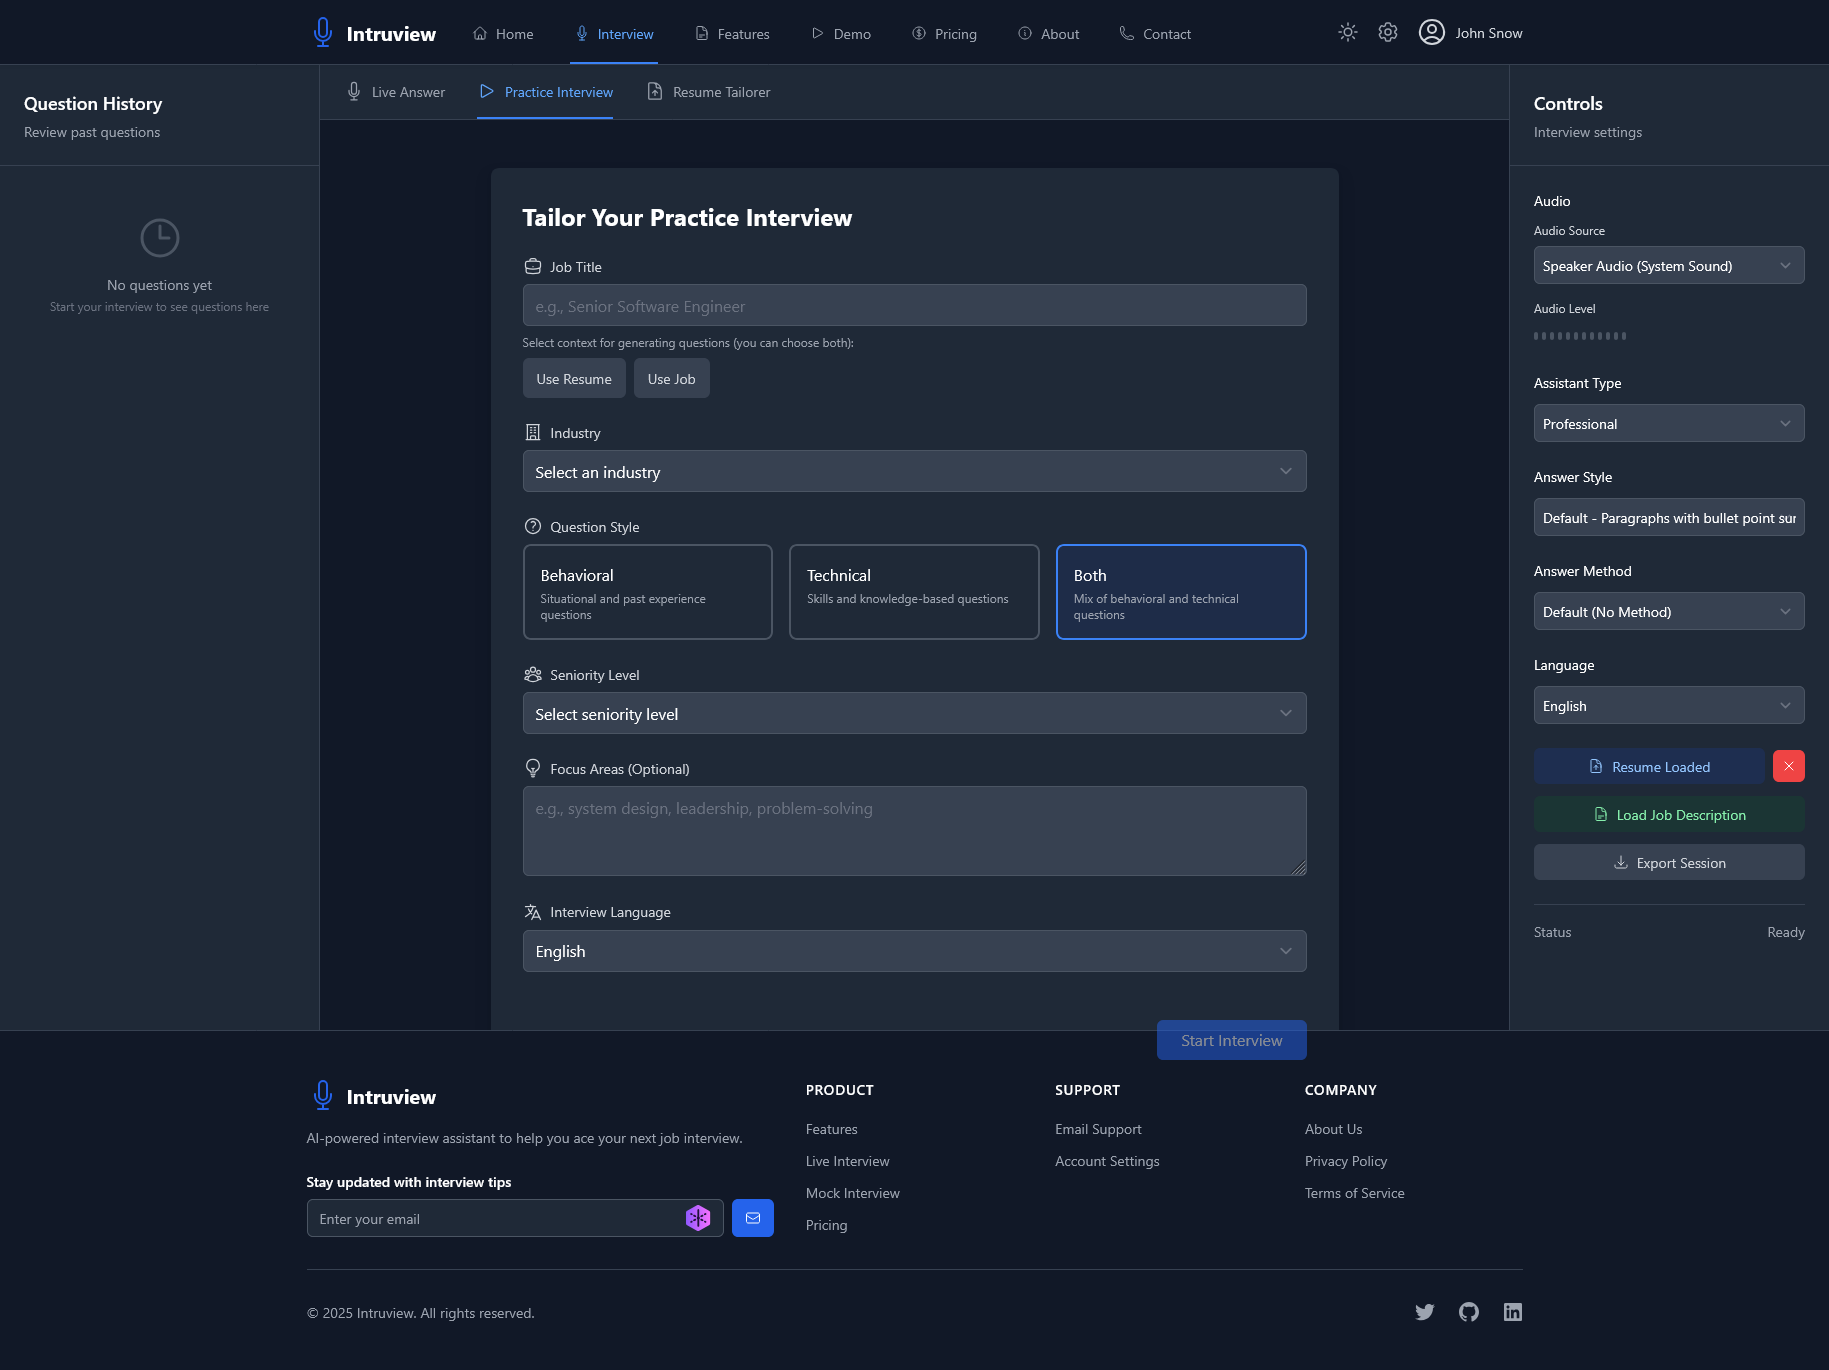Click the Intruview microphone logo in header
This screenshot has height=1370, width=1829.
click(322, 33)
